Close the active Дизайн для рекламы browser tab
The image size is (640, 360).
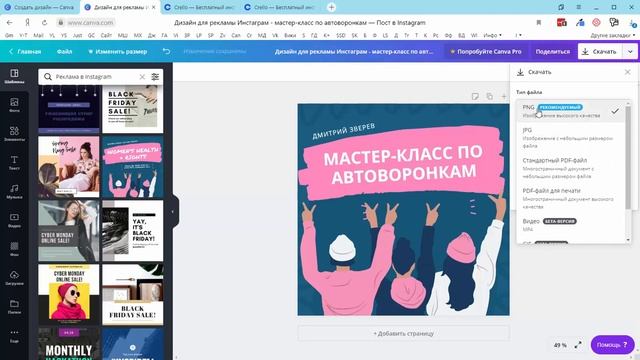click(x=153, y=7)
